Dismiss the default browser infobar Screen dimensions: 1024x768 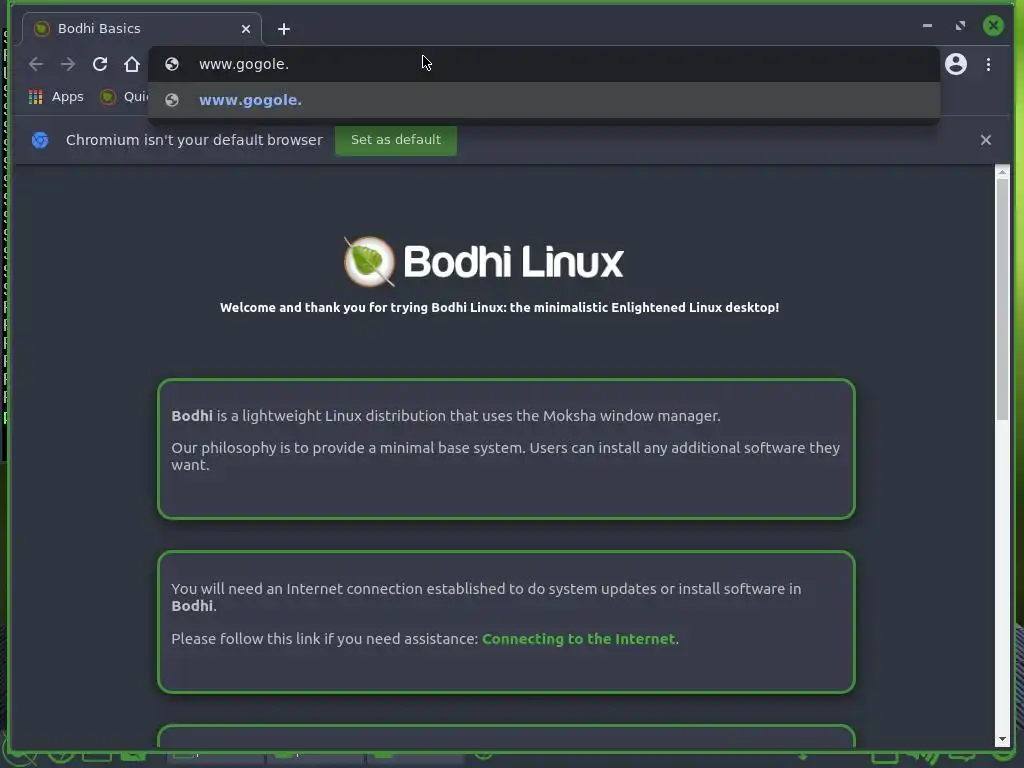point(985,140)
